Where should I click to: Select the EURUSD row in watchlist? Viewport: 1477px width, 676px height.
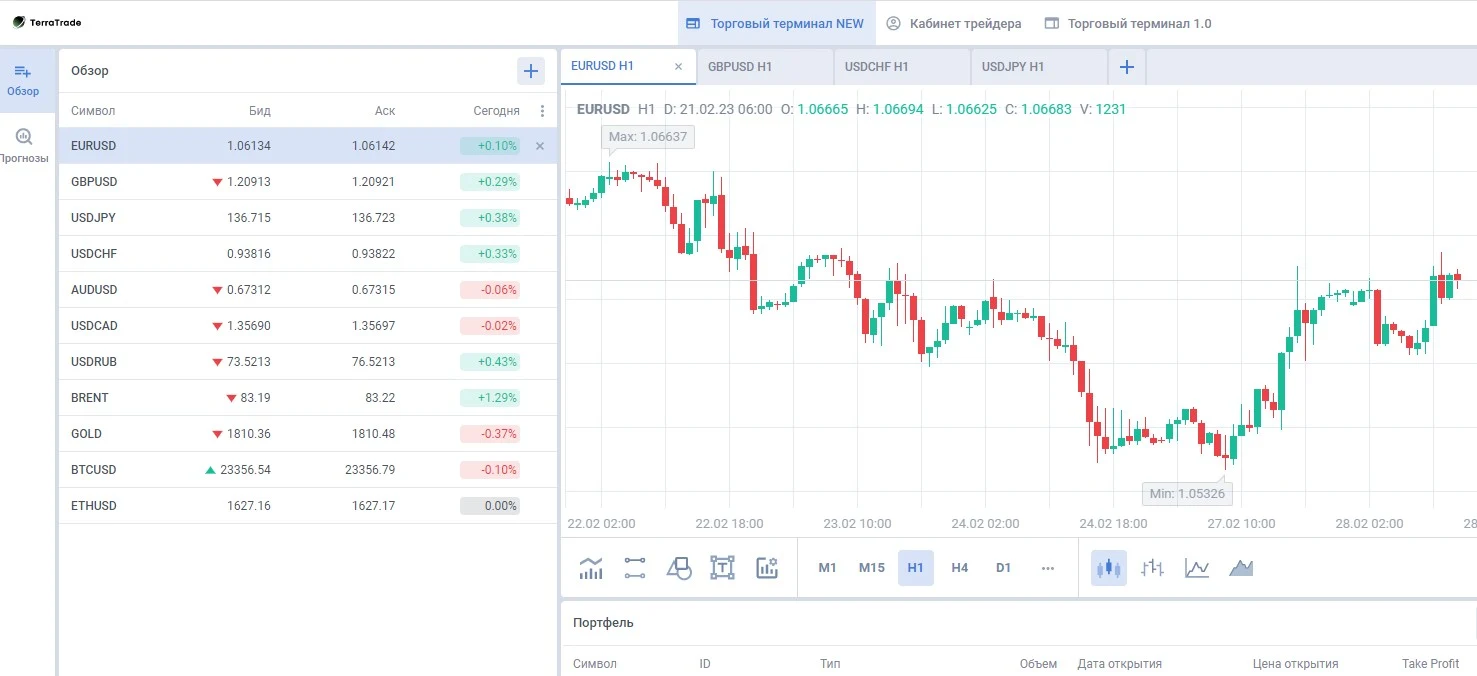pyautogui.click(x=308, y=146)
